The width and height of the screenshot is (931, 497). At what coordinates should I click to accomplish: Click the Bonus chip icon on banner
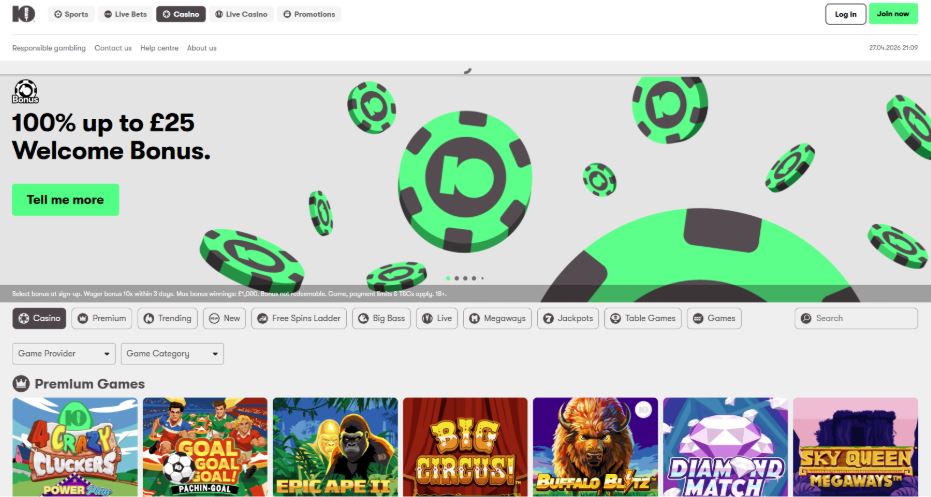[x=26, y=92]
